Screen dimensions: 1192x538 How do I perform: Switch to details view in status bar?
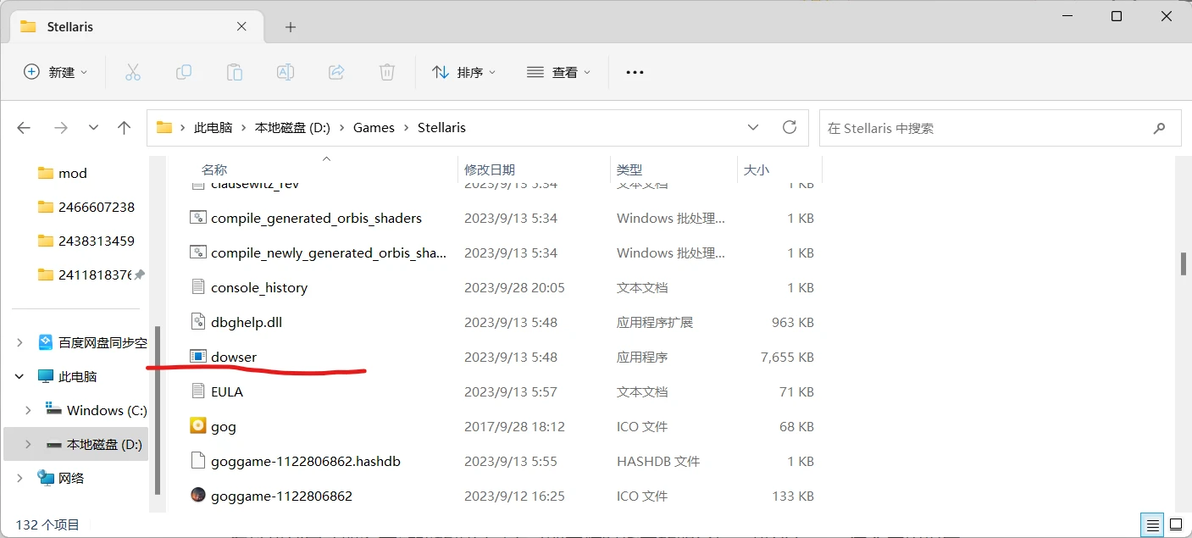[x=1152, y=525]
